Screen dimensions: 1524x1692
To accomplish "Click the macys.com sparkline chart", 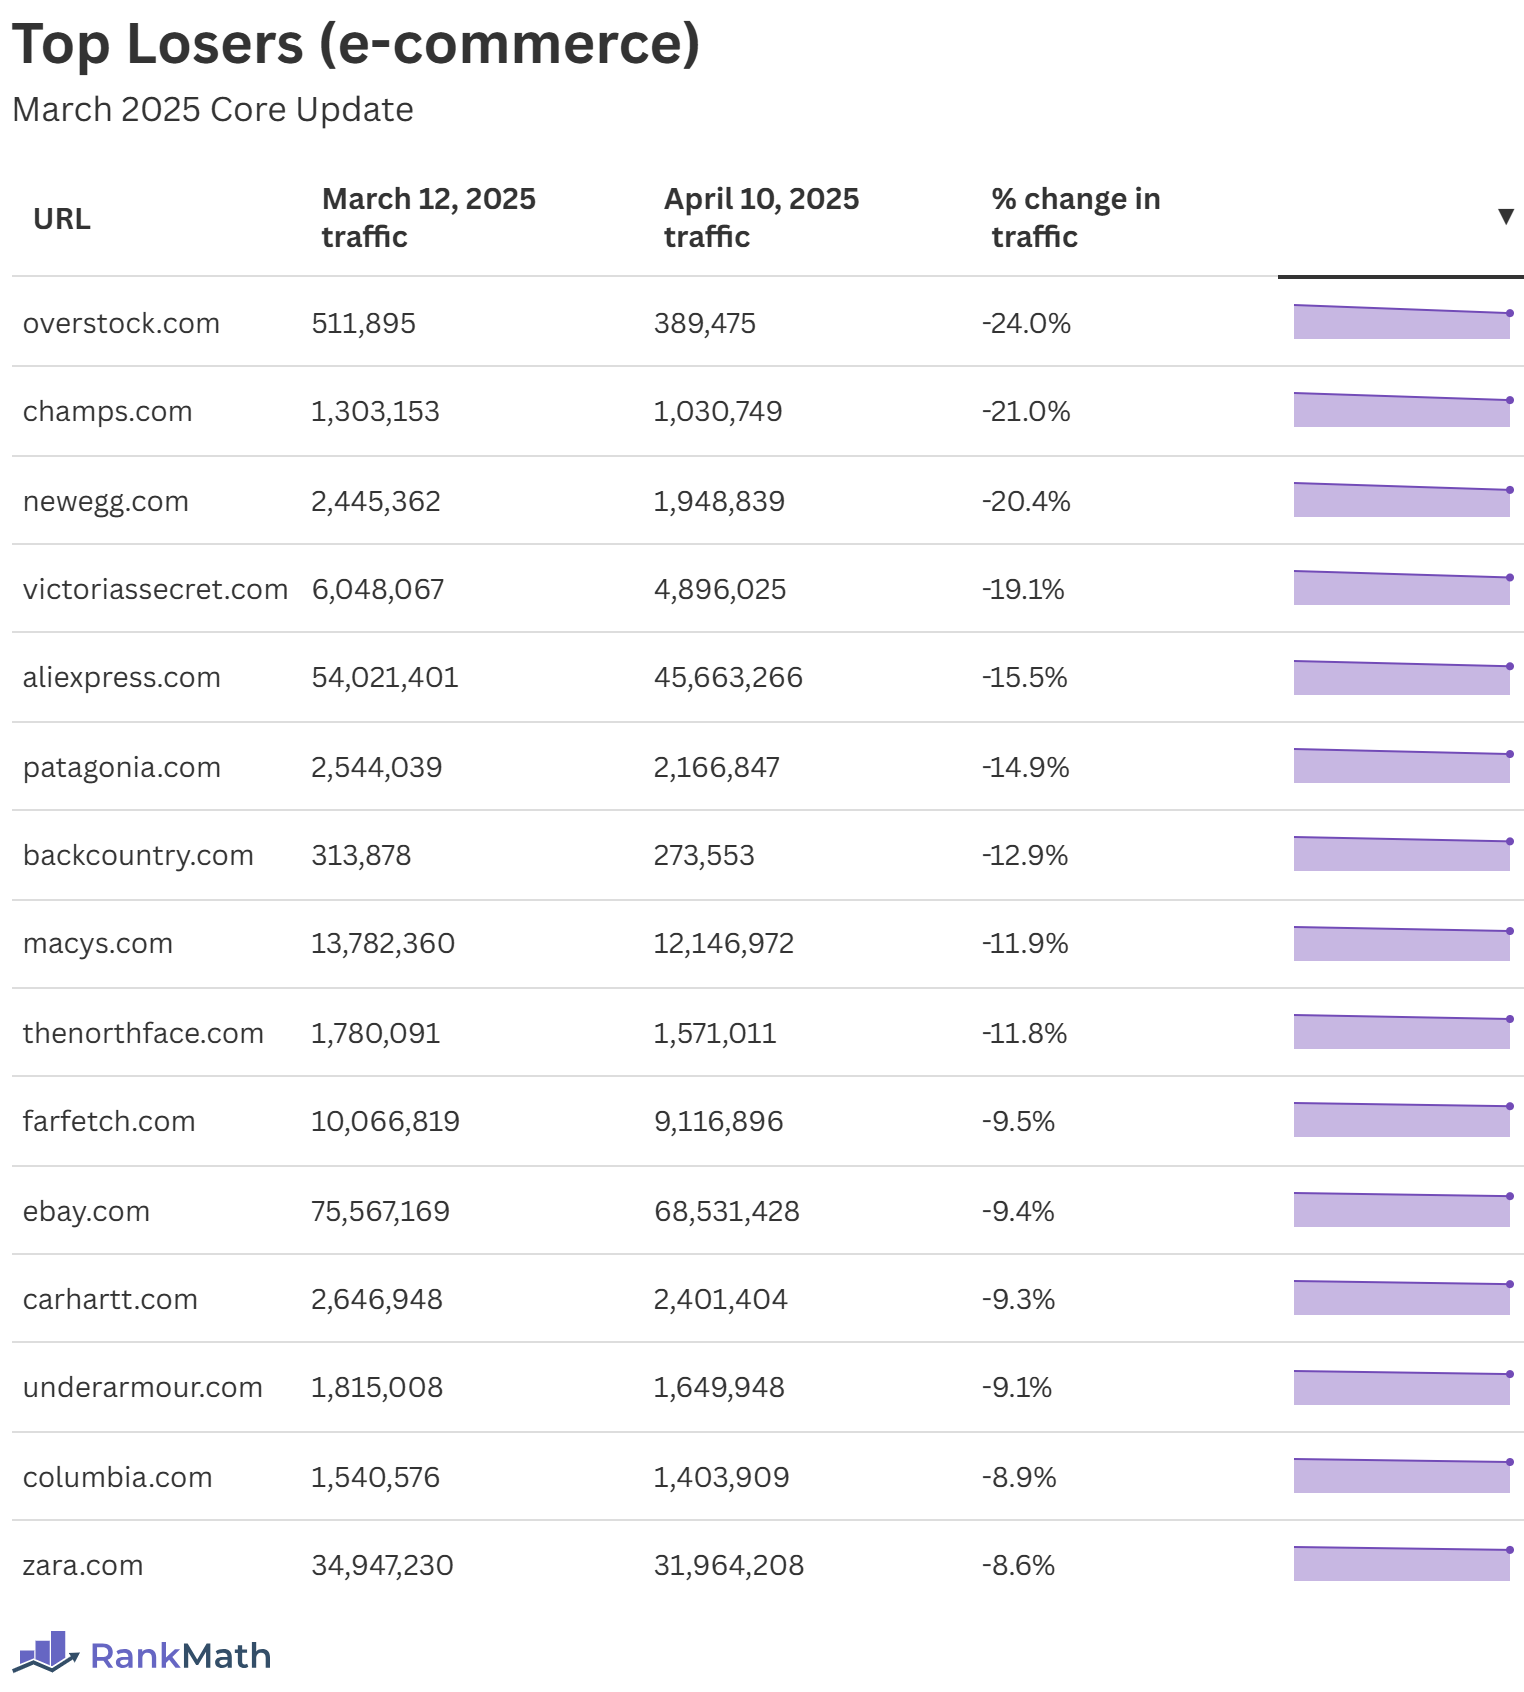I will point(1402,943).
